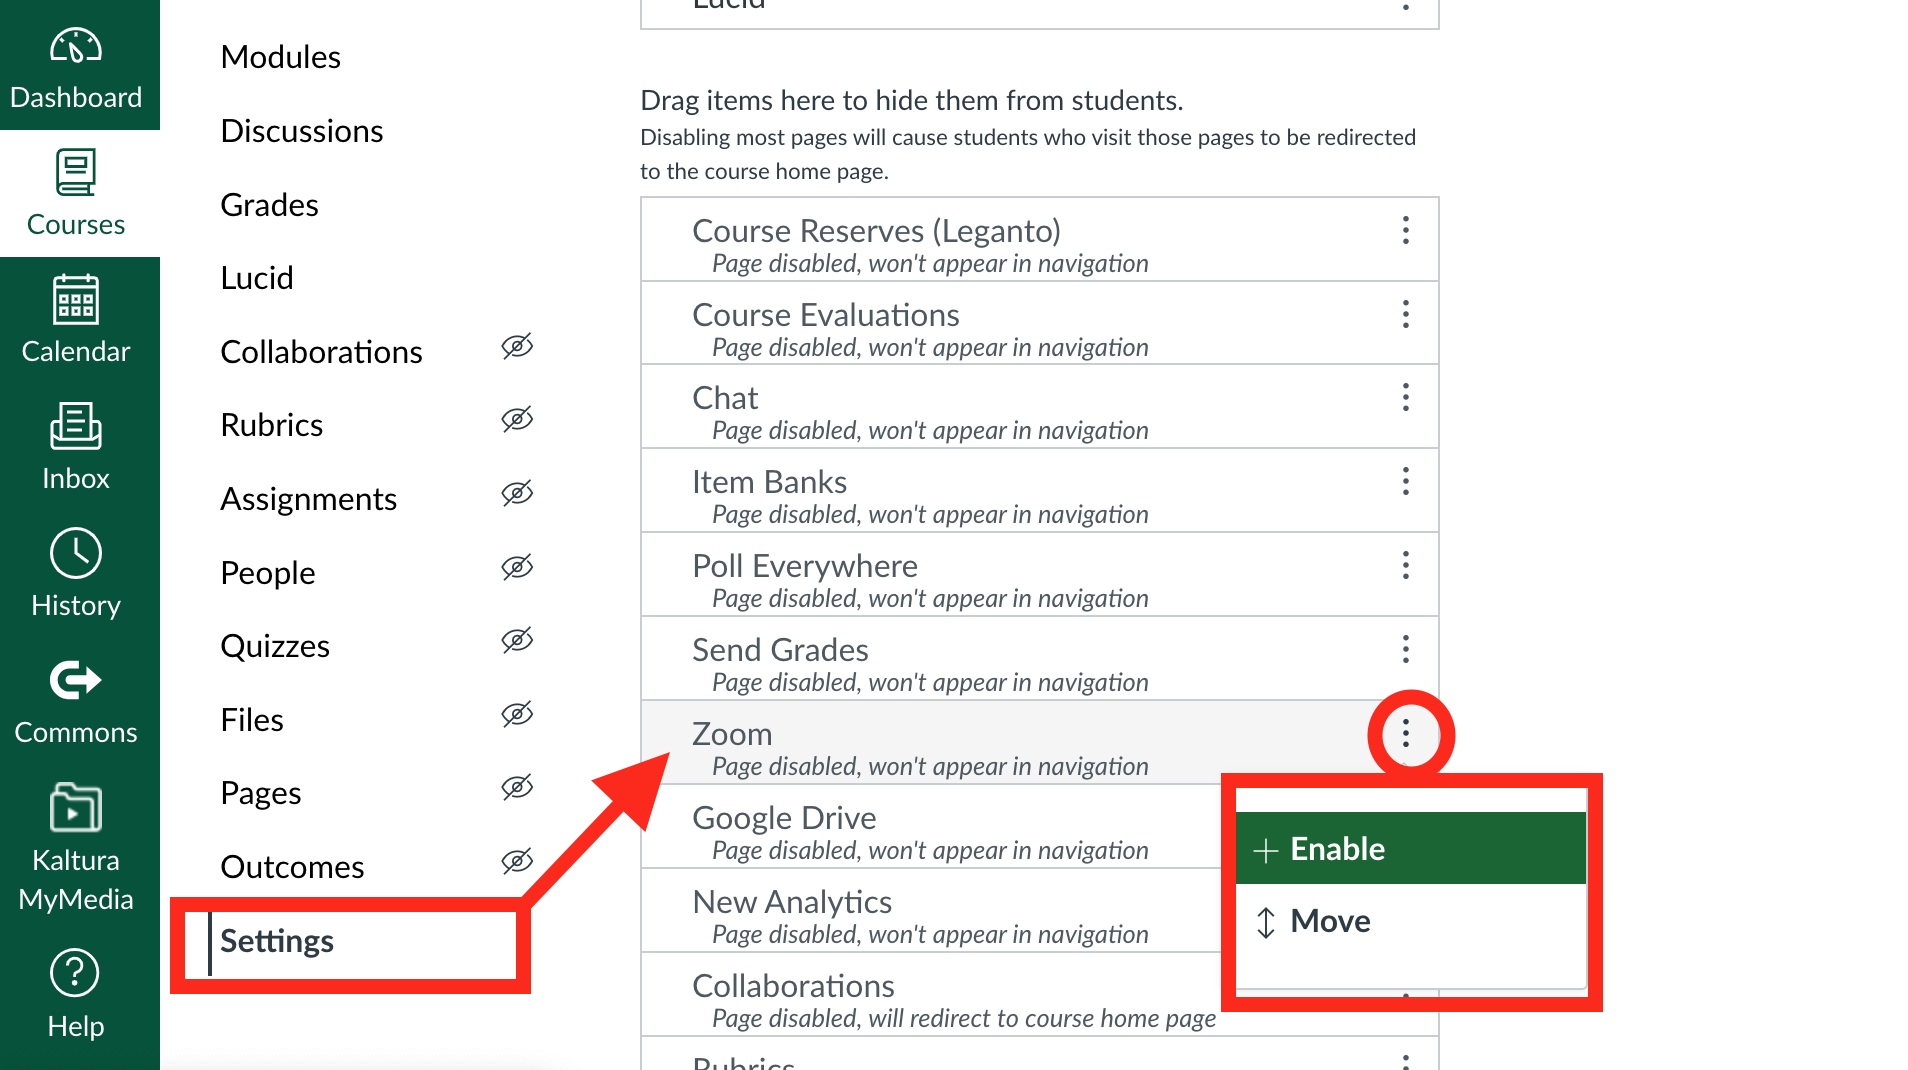The width and height of the screenshot is (1908, 1070).
Task: Select the Courses sidebar icon
Action: pos(76,193)
